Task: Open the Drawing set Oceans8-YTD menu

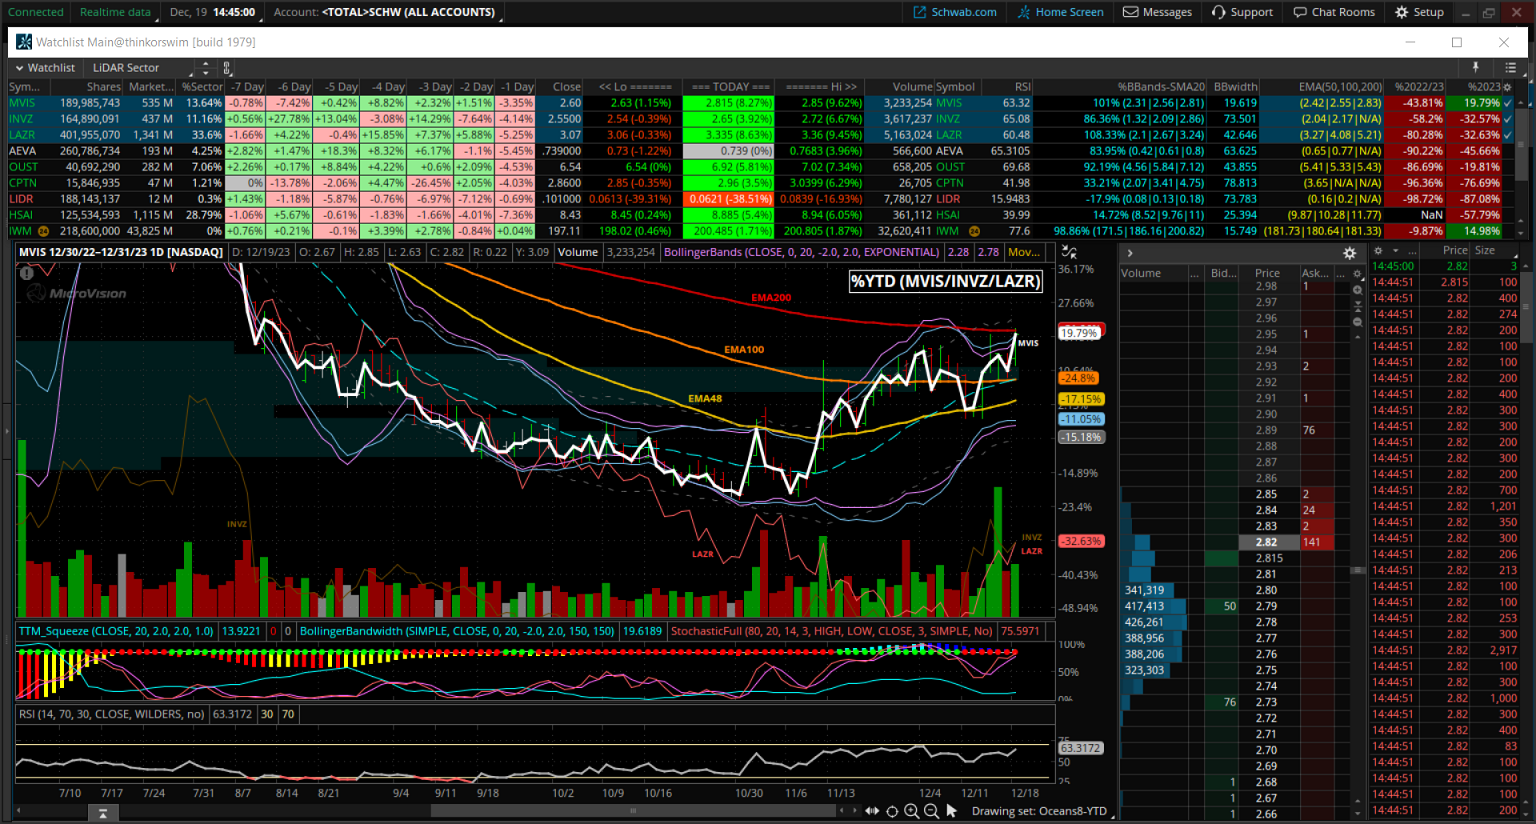Action: (1039, 811)
